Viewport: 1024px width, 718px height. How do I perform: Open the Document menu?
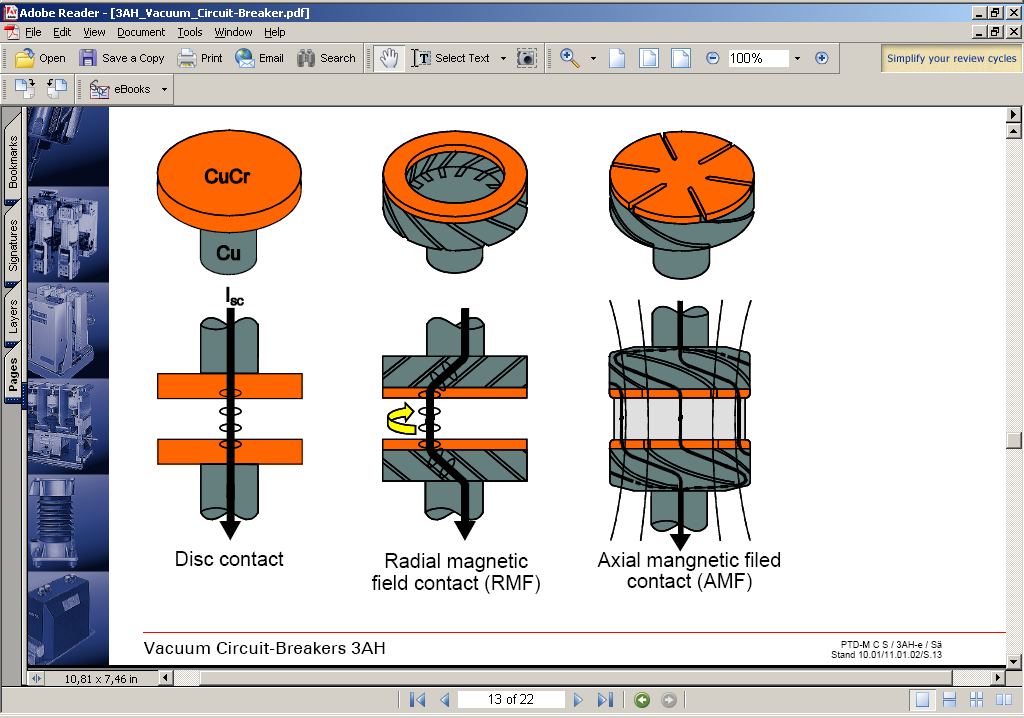(141, 32)
